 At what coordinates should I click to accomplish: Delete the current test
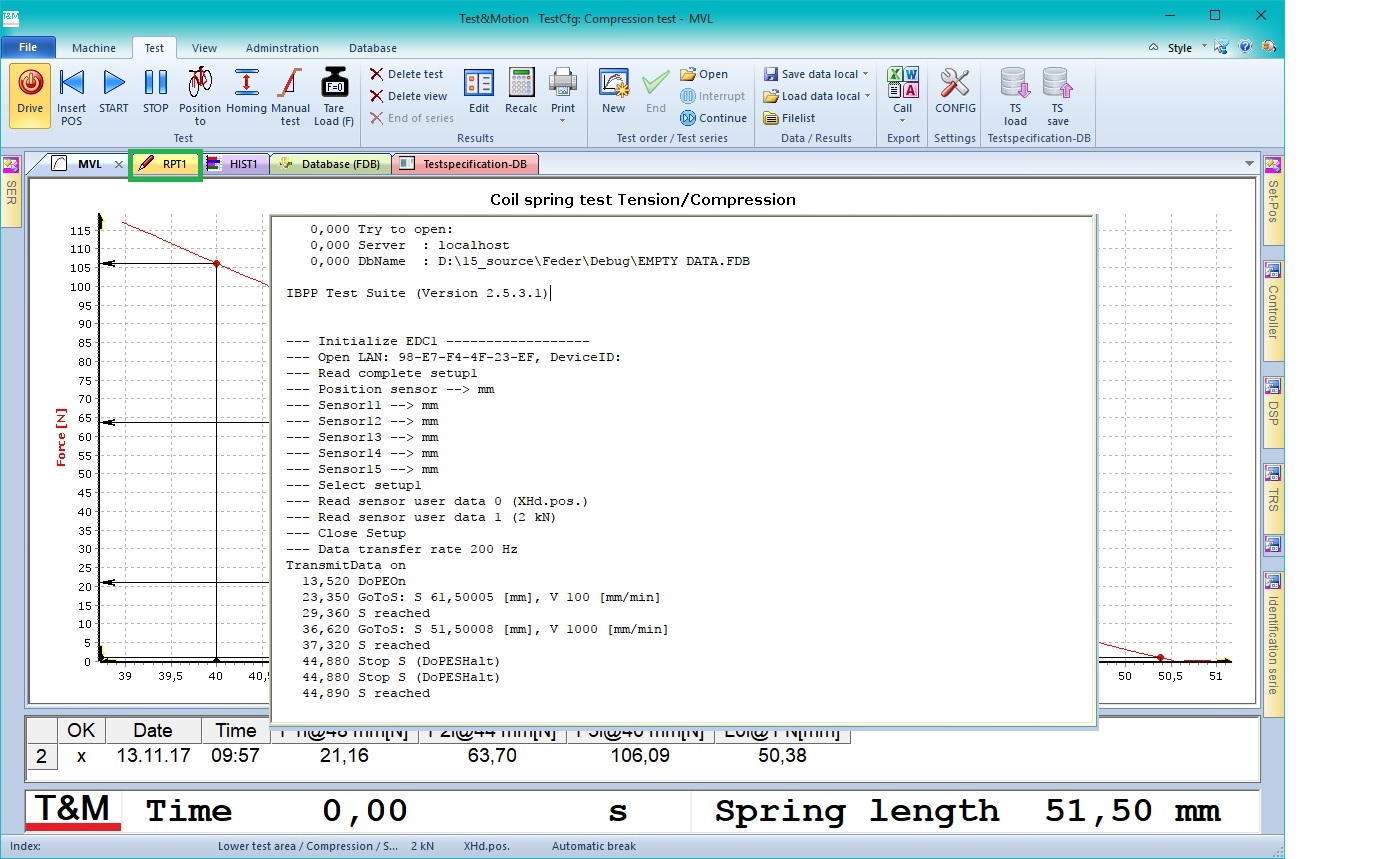click(x=406, y=74)
